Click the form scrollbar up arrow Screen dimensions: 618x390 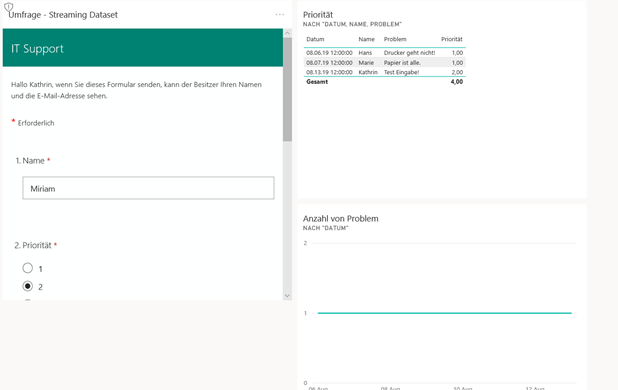tap(287, 33)
